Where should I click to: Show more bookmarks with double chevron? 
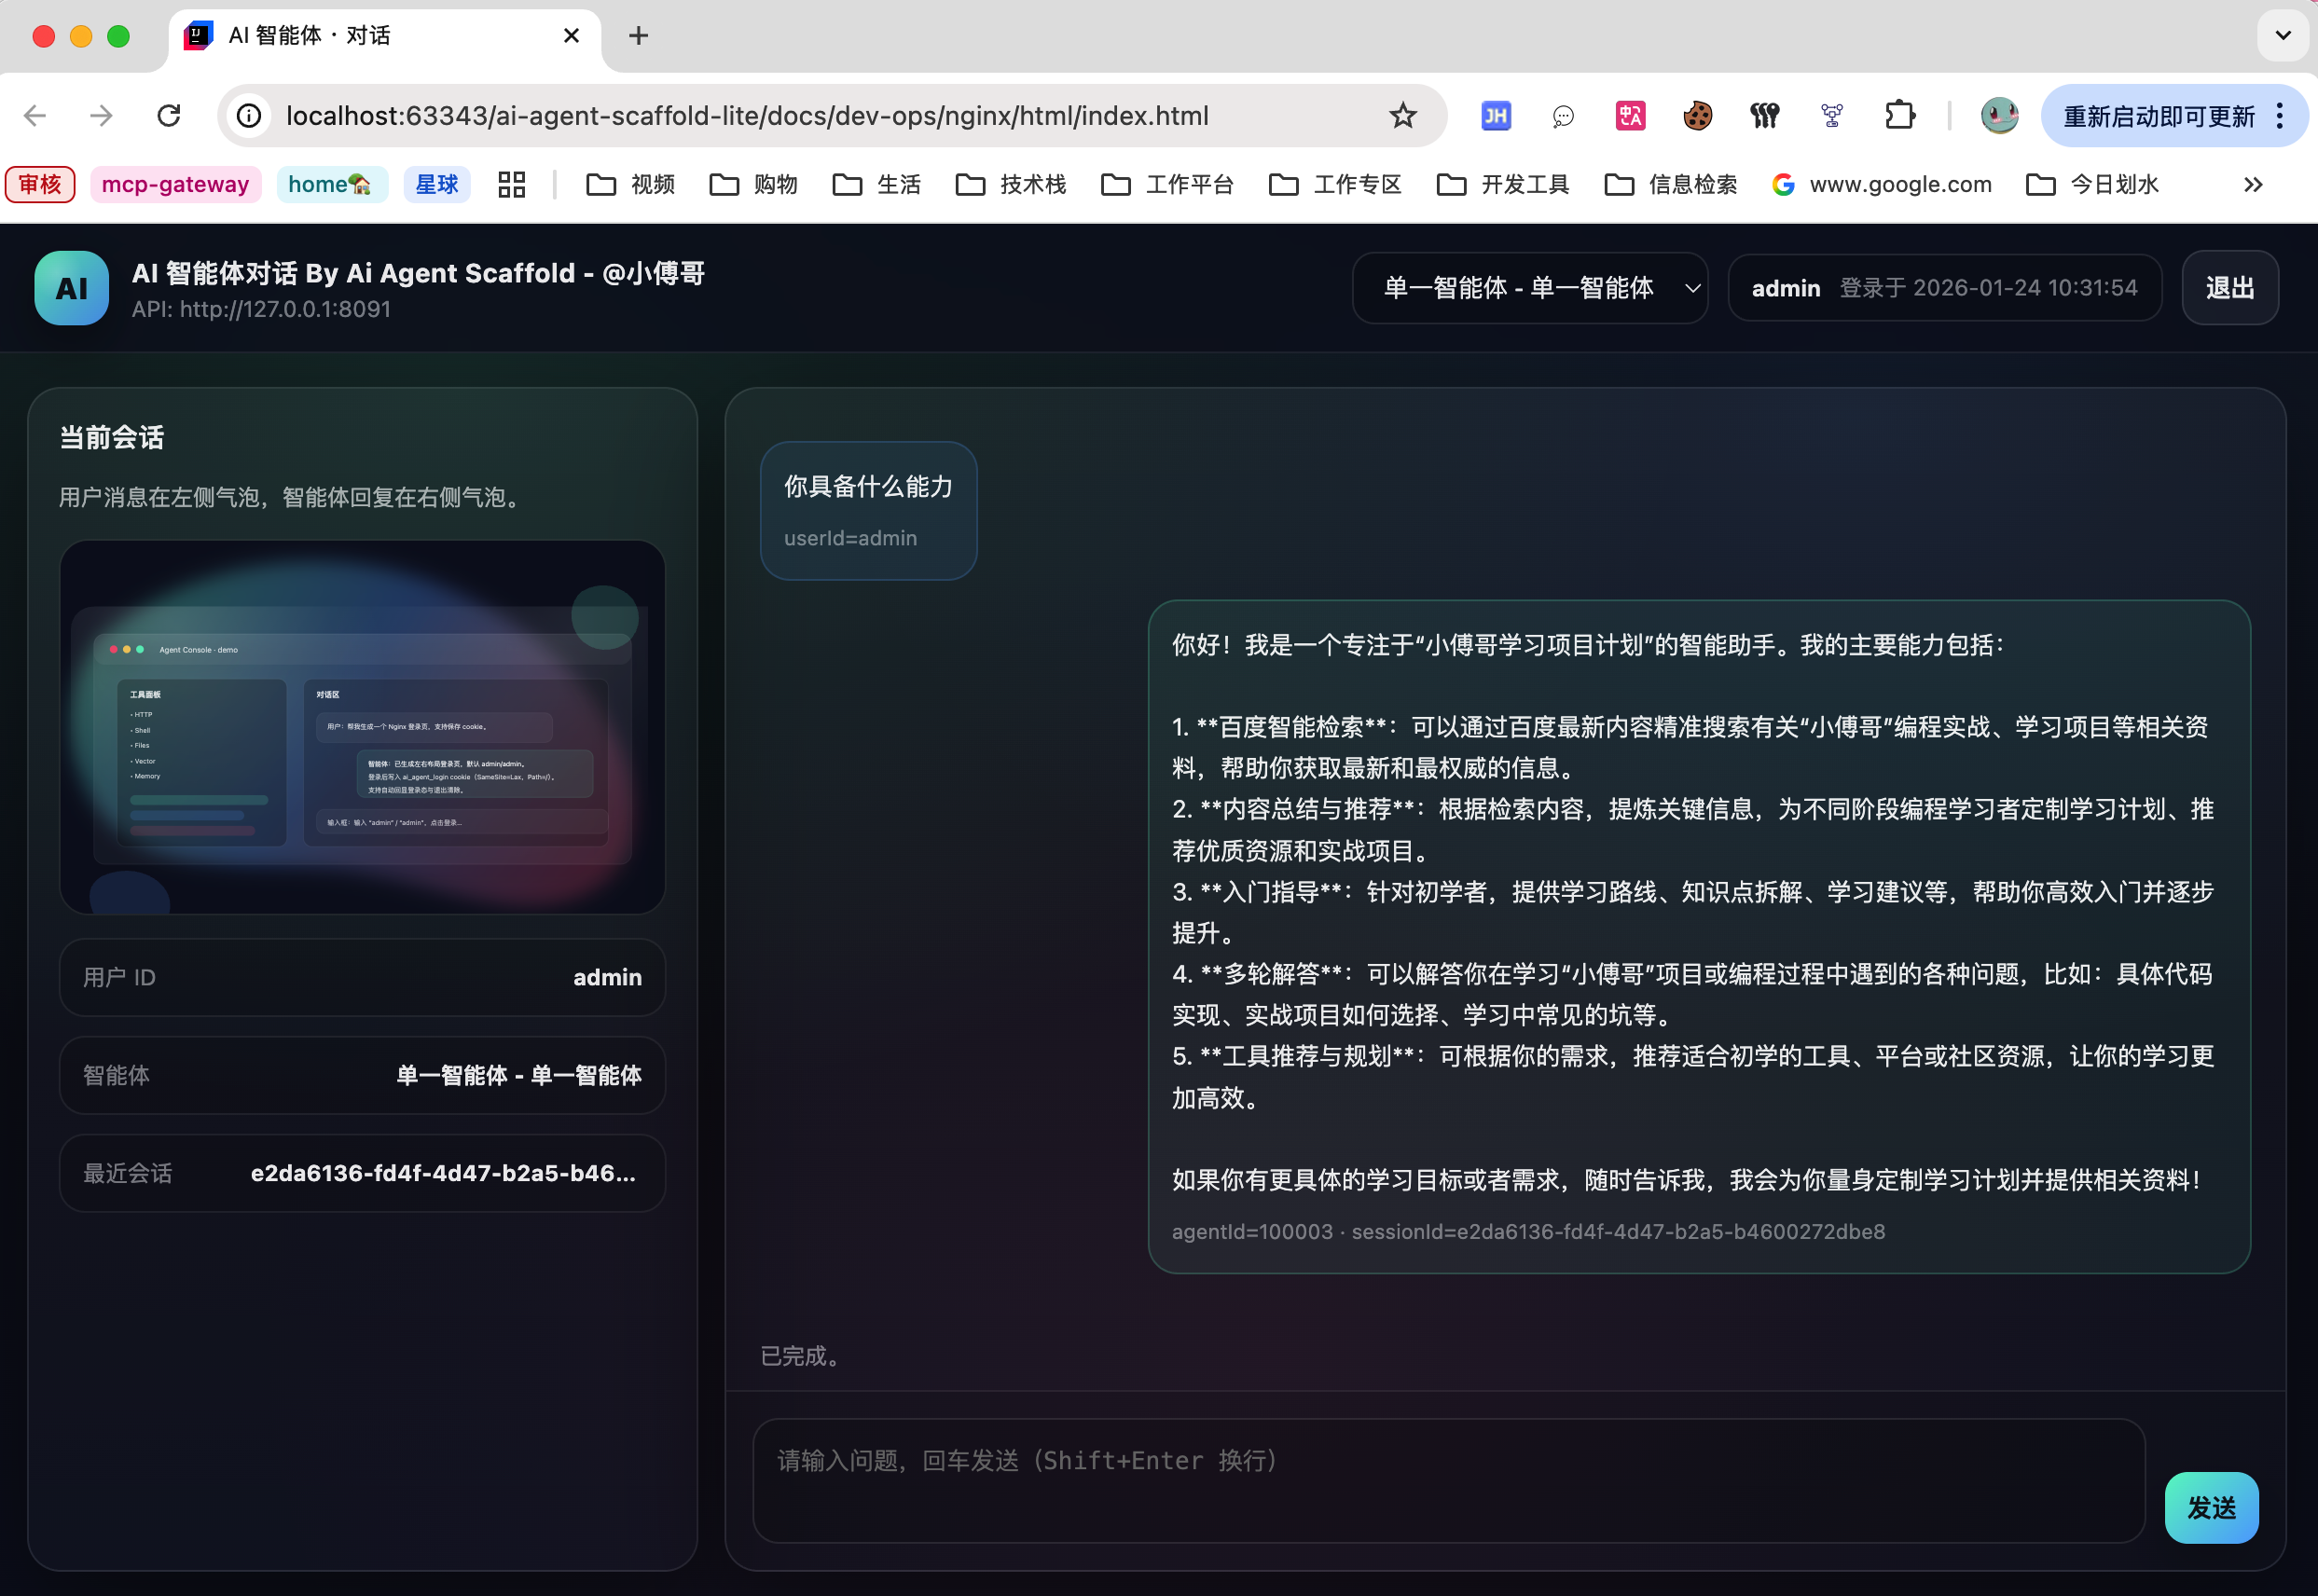tap(2252, 184)
